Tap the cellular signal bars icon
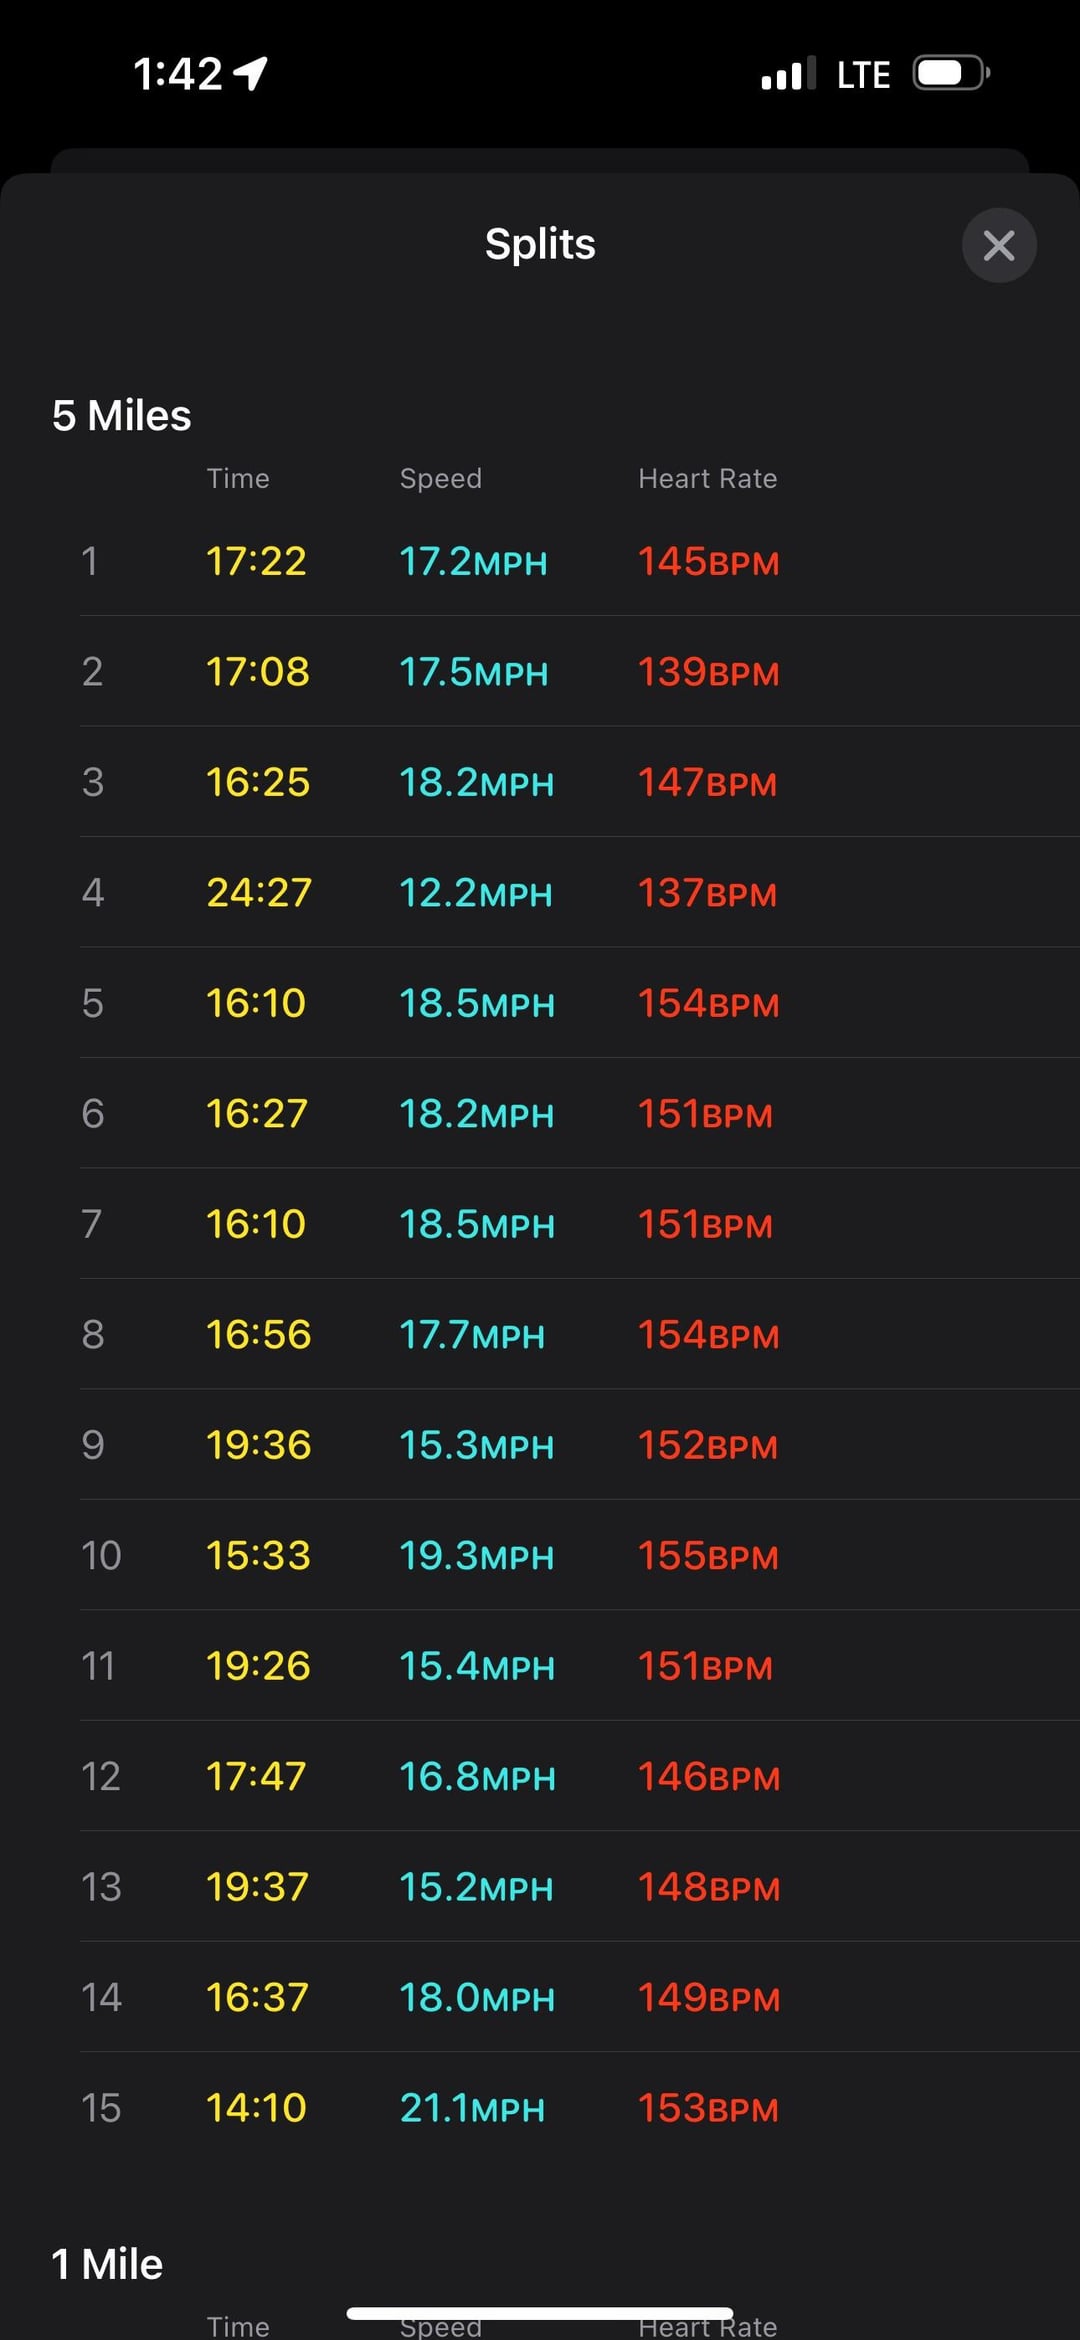Viewport: 1080px width, 2340px height. (788, 74)
